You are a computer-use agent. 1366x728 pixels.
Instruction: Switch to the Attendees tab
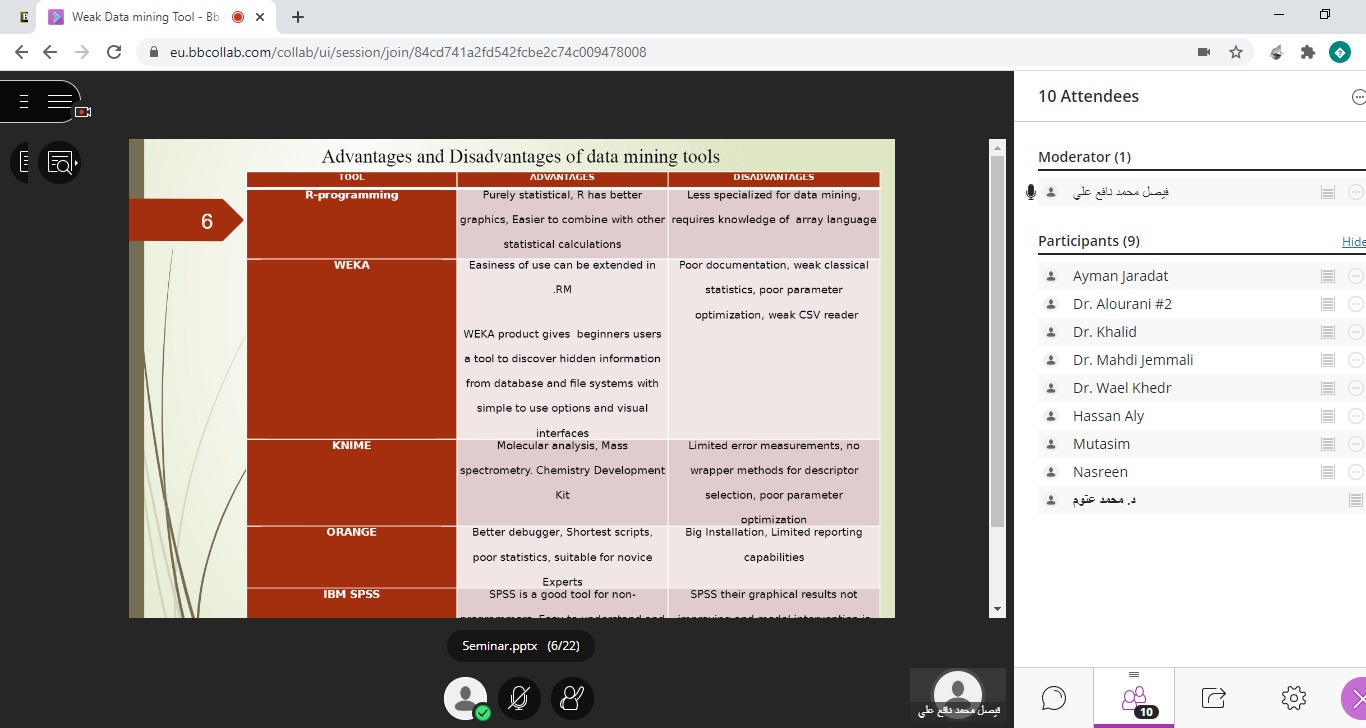point(1134,697)
